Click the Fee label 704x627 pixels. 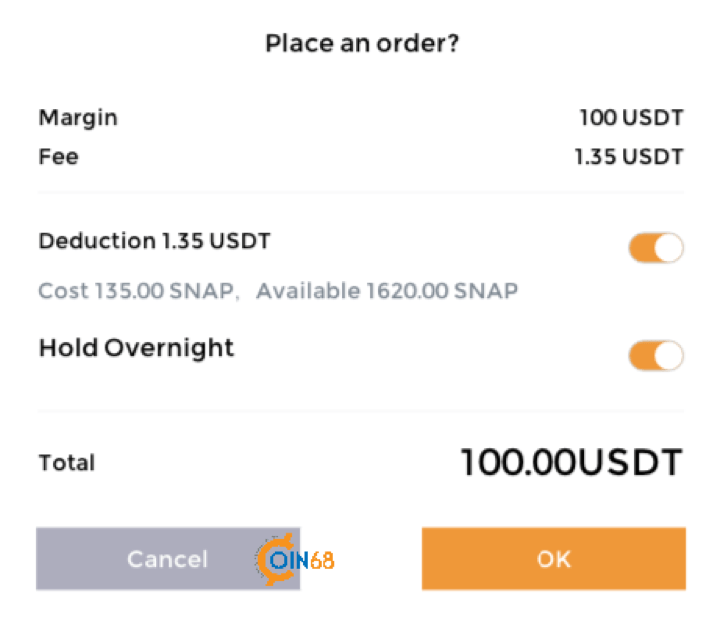[x=58, y=157]
